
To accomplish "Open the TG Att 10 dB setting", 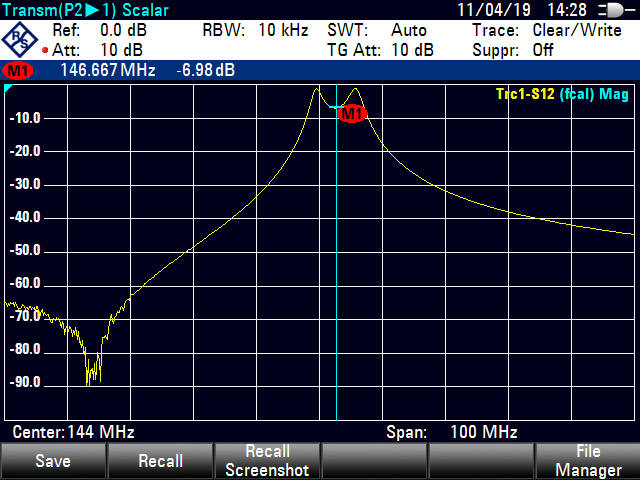I will click(x=380, y=50).
